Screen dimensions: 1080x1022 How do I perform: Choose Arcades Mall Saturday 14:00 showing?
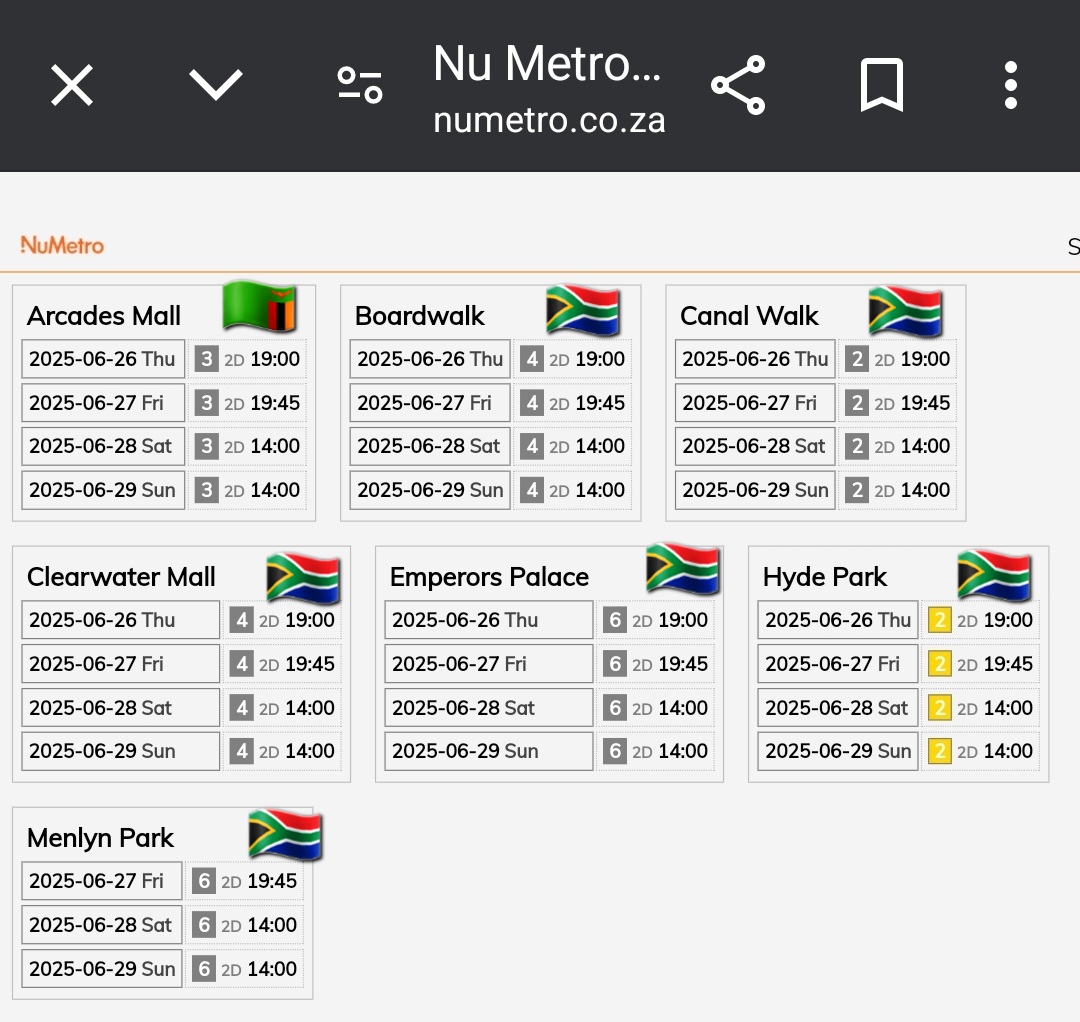[x=247, y=446]
